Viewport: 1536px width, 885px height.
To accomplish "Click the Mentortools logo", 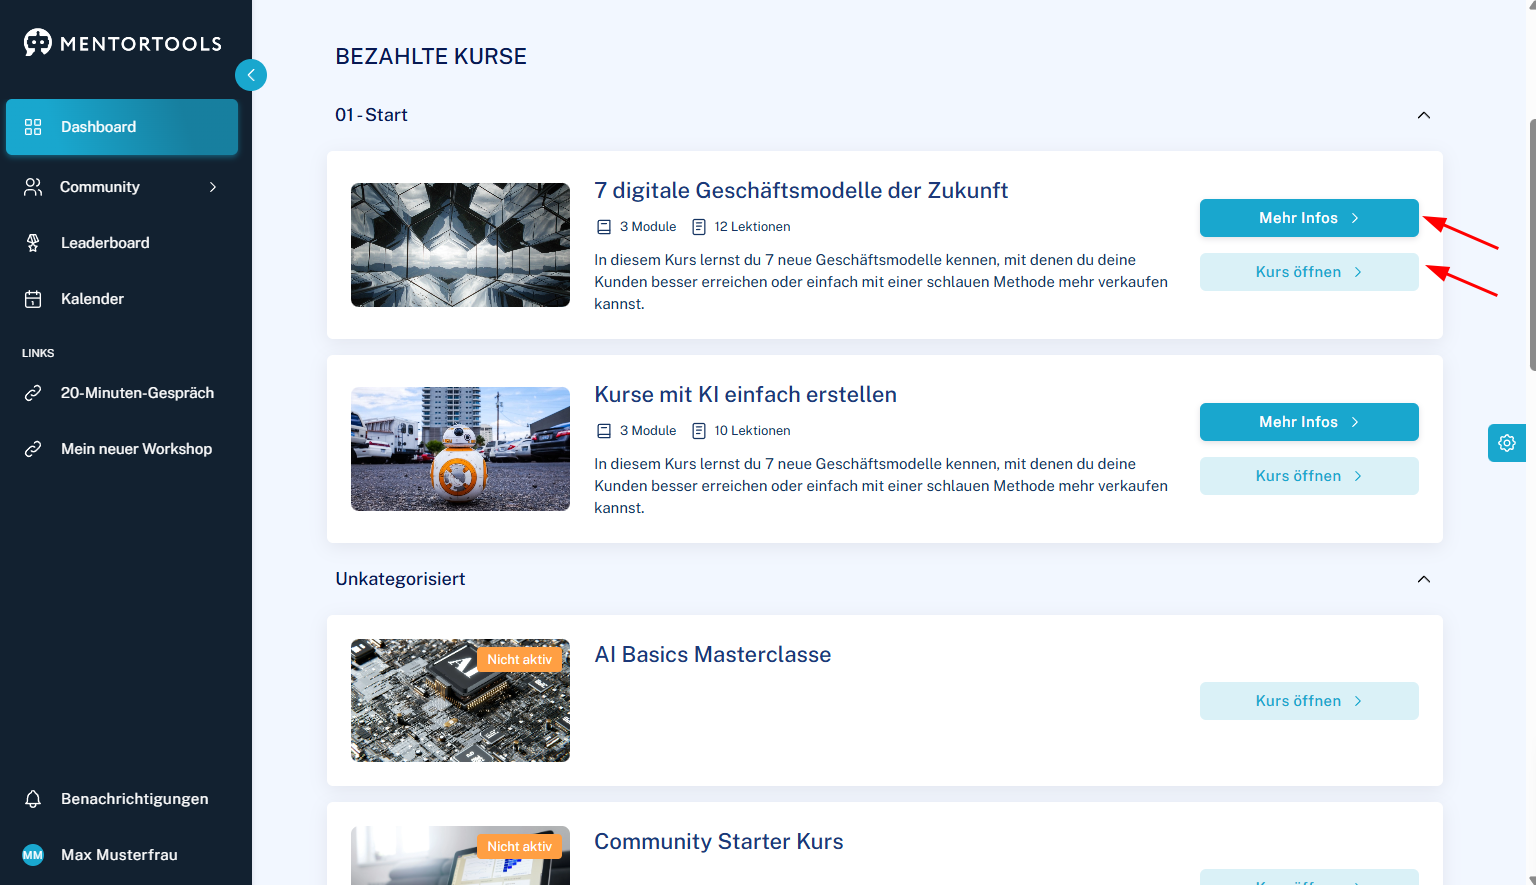I will [x=122, y=43].
